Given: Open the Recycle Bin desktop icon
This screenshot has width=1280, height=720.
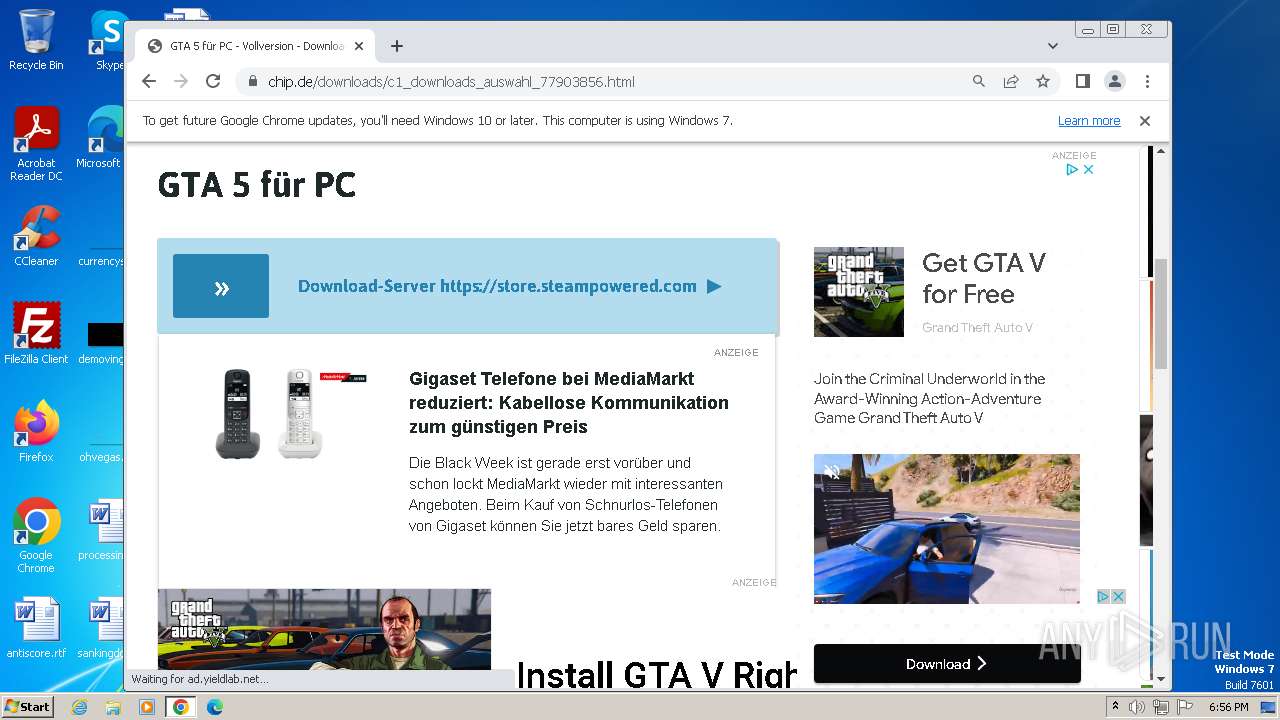Looking at the screenshot, I should click(x=36, y=39).
